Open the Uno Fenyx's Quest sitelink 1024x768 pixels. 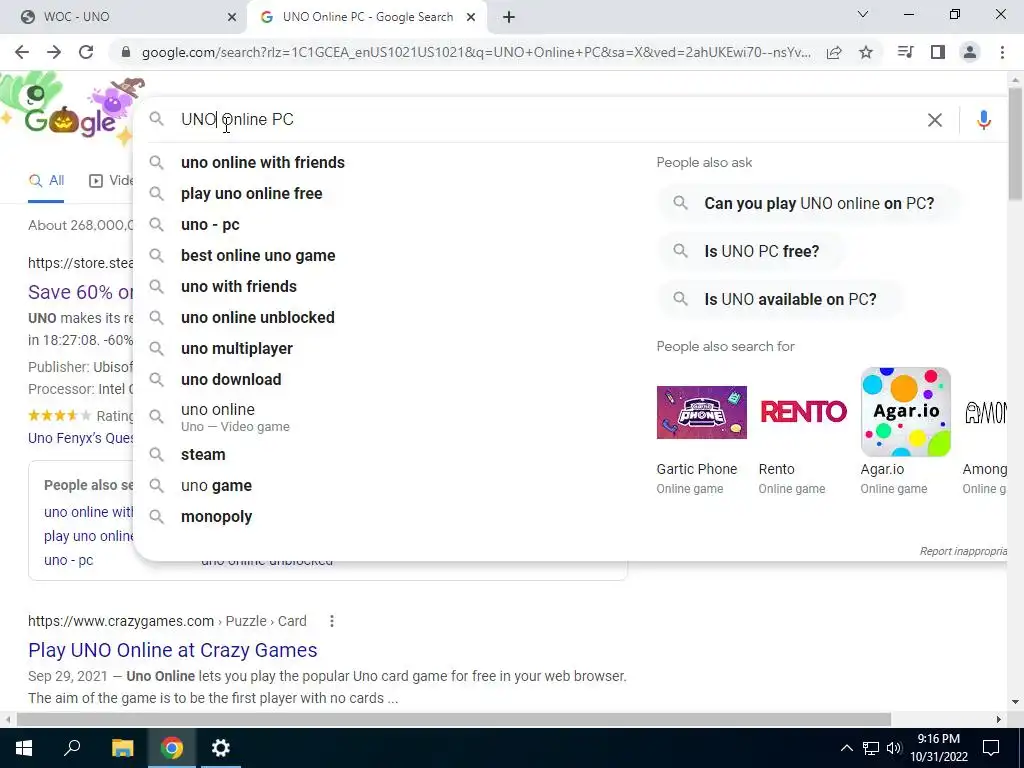(x=80, y=438)
